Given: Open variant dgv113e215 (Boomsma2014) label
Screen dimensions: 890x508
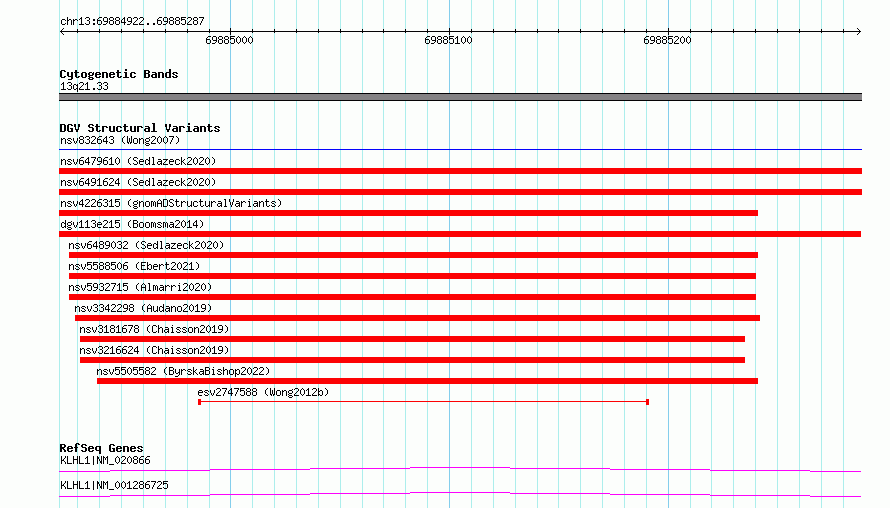Looking at the screenshot, I should tap(132, 224).
